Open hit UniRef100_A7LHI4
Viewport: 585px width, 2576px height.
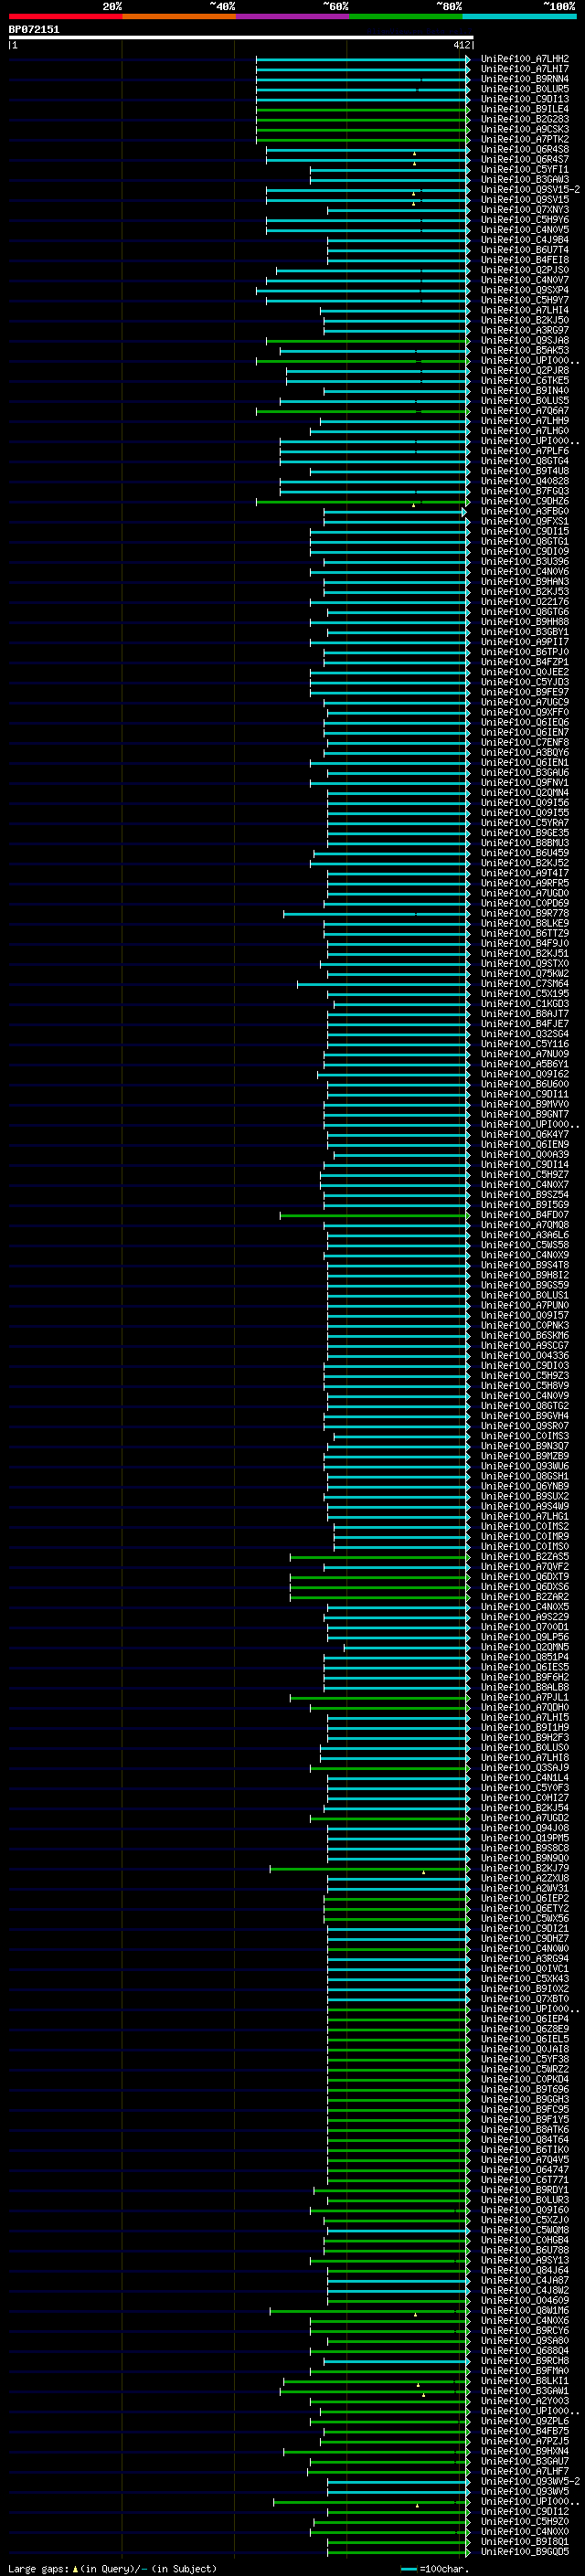click(525, 310)
